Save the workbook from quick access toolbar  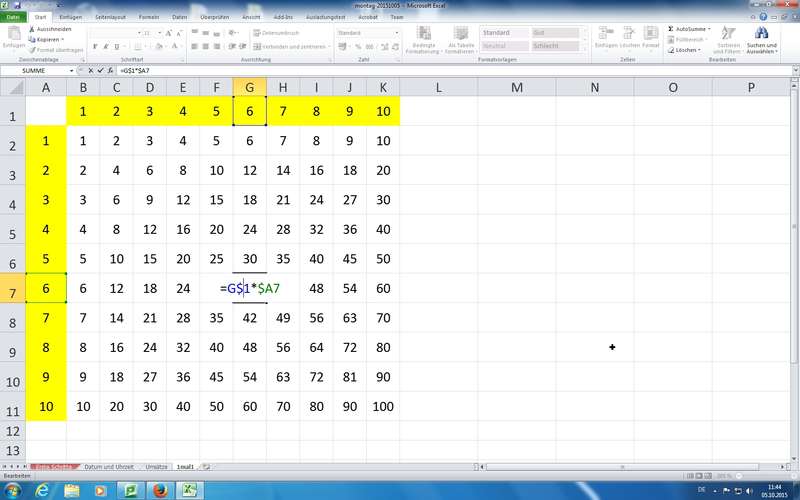(17, 5)
